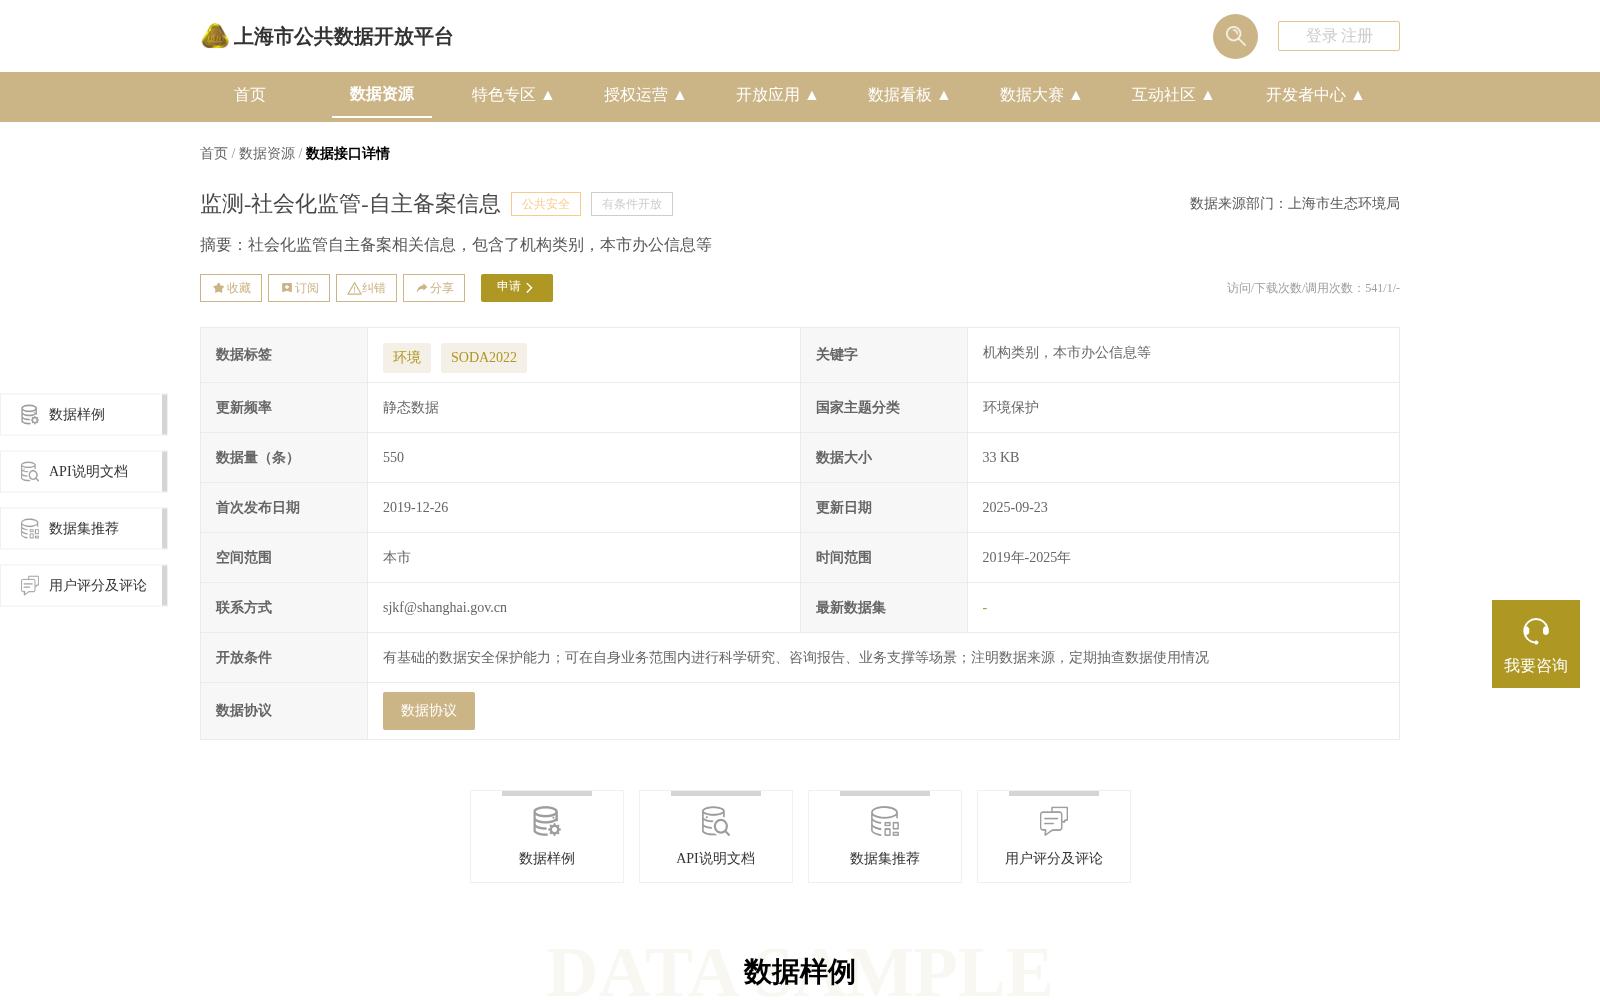Jump to API说明文档 via sidebar label
The height and width of the screenshot is (1000, 1600).
[x=88, y=471]
